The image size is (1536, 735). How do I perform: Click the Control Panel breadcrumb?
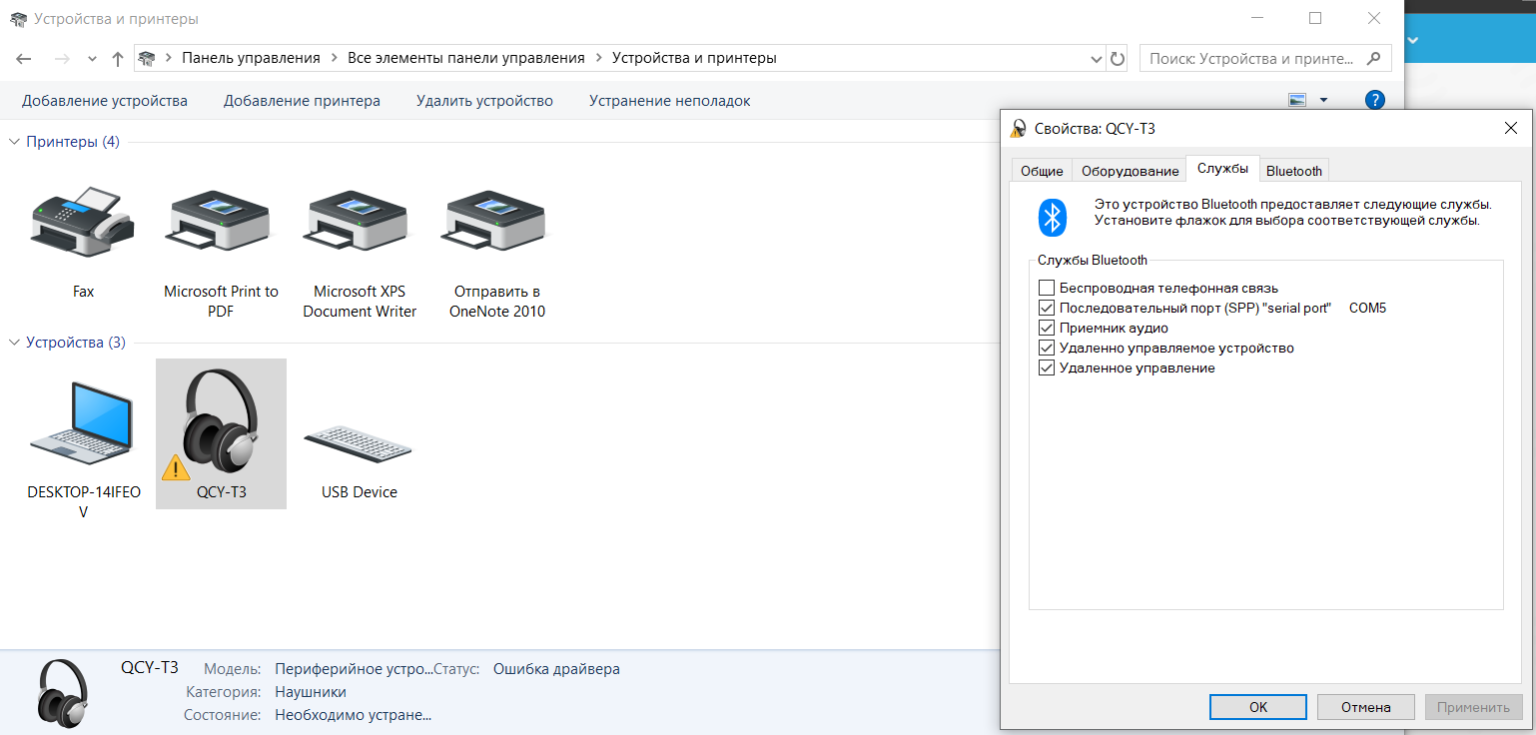point(251,58)
